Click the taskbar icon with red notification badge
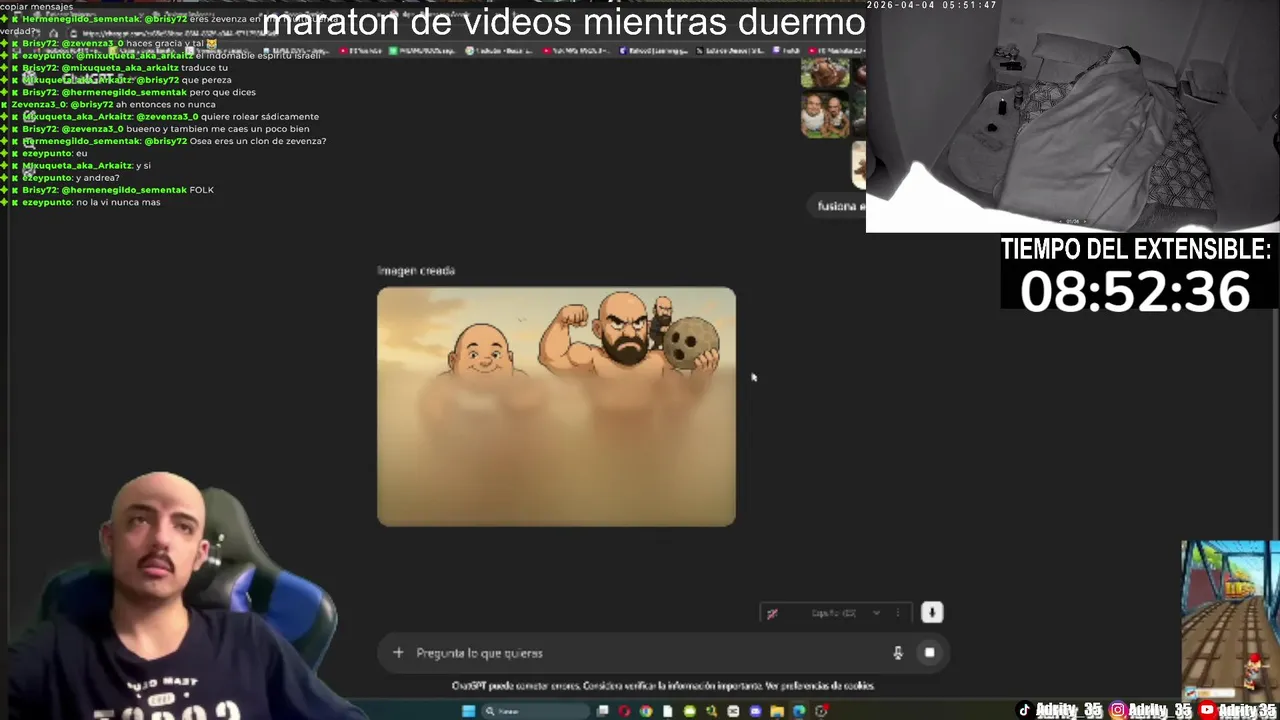 (x=821, y=711)
